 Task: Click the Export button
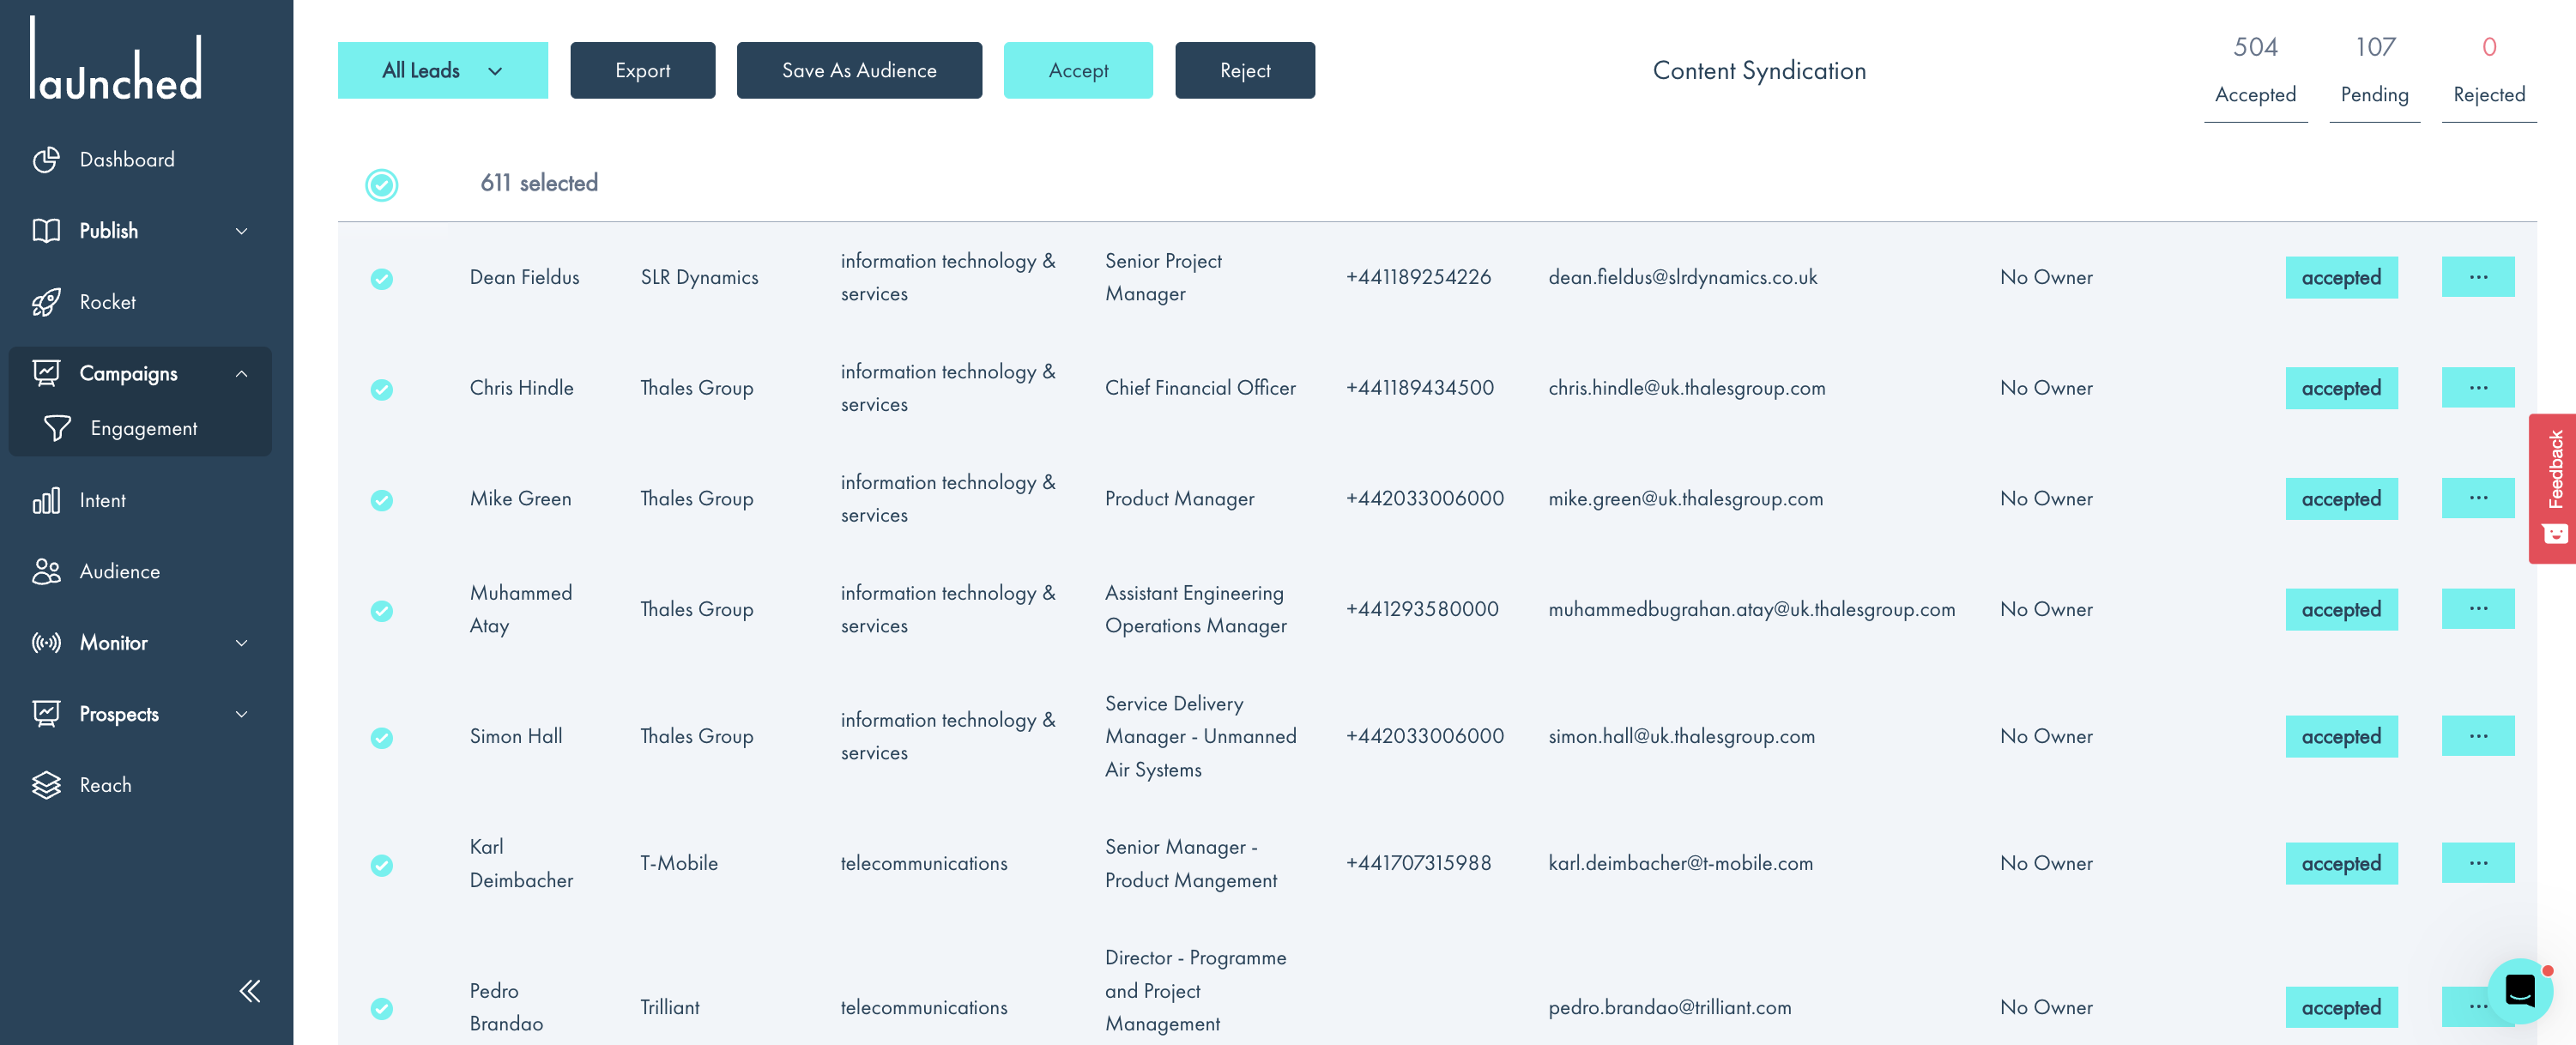pos(642,70)
